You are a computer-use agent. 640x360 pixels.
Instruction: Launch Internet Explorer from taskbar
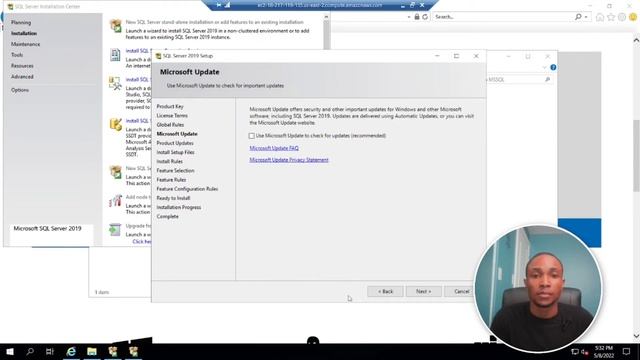71,351
